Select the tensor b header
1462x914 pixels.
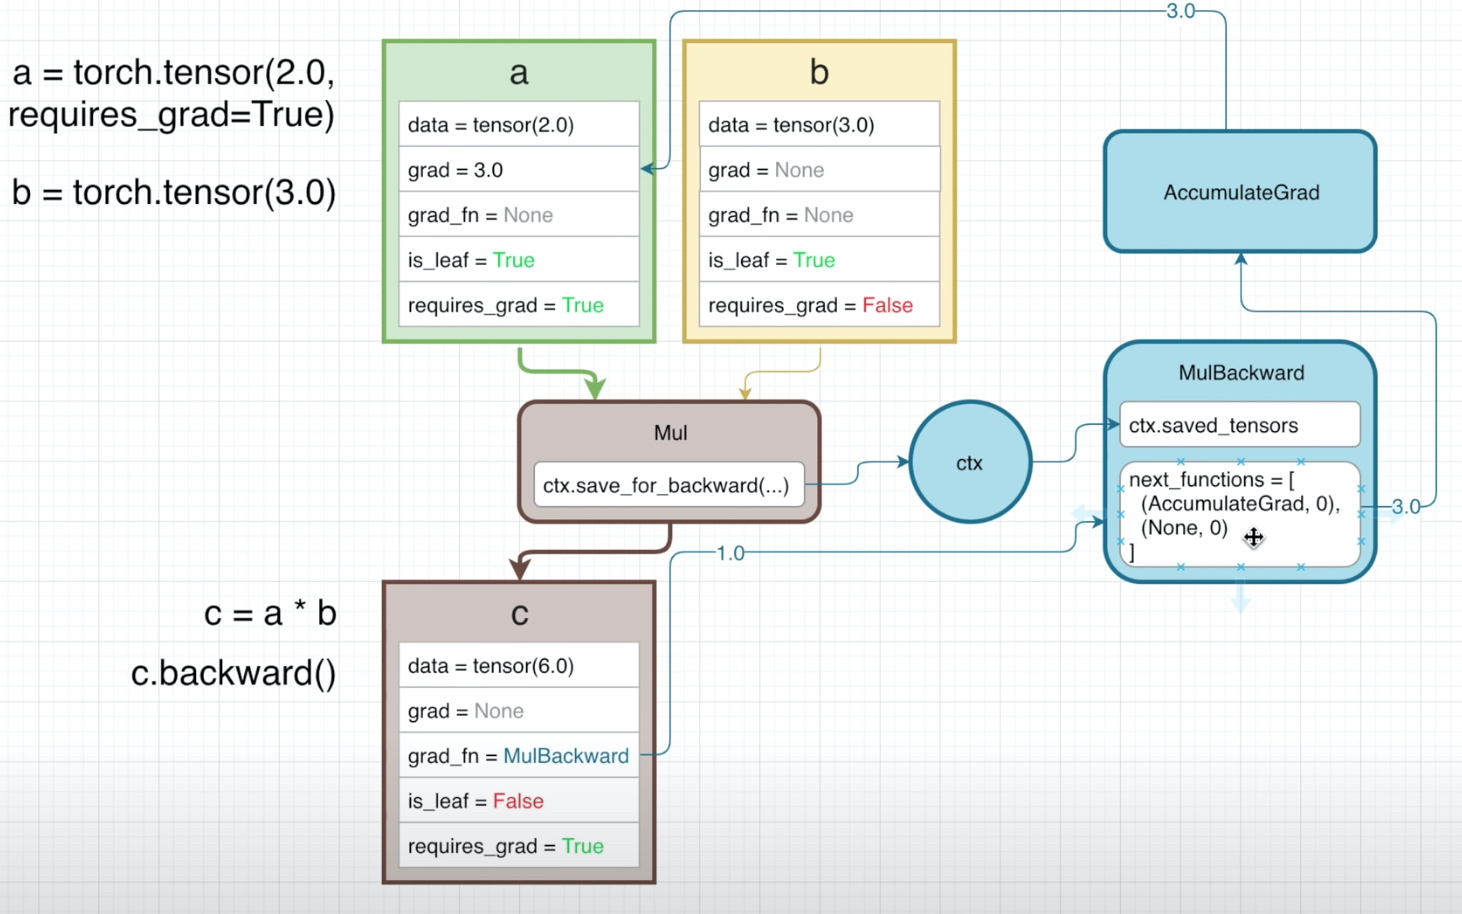coord(819,72)
